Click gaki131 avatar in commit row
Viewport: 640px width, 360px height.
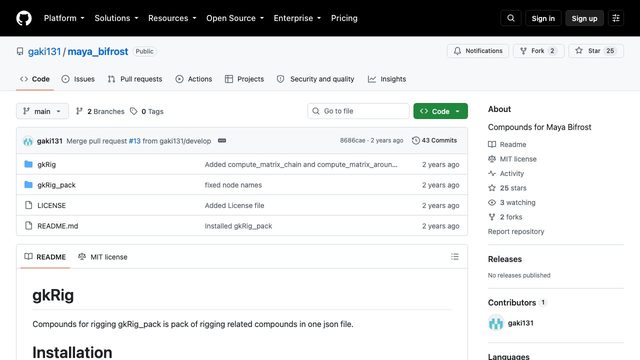pos(28,141)
